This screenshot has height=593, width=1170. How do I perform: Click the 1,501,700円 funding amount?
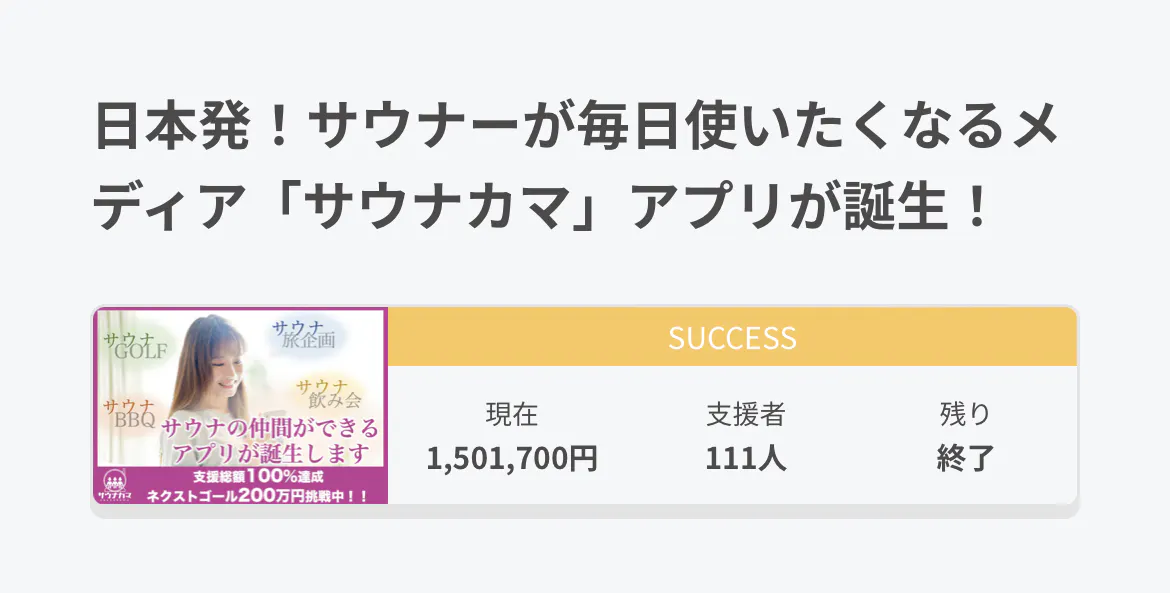pyautogui.click(x=512, y=458)
